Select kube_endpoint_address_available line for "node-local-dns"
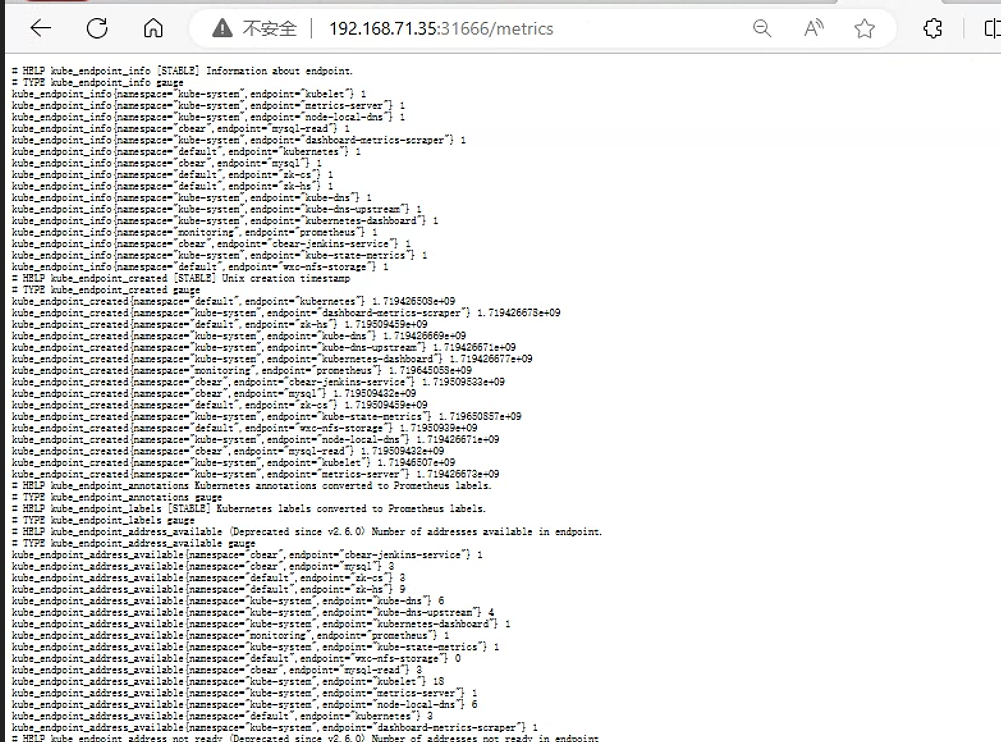 (x=245, y=703)
